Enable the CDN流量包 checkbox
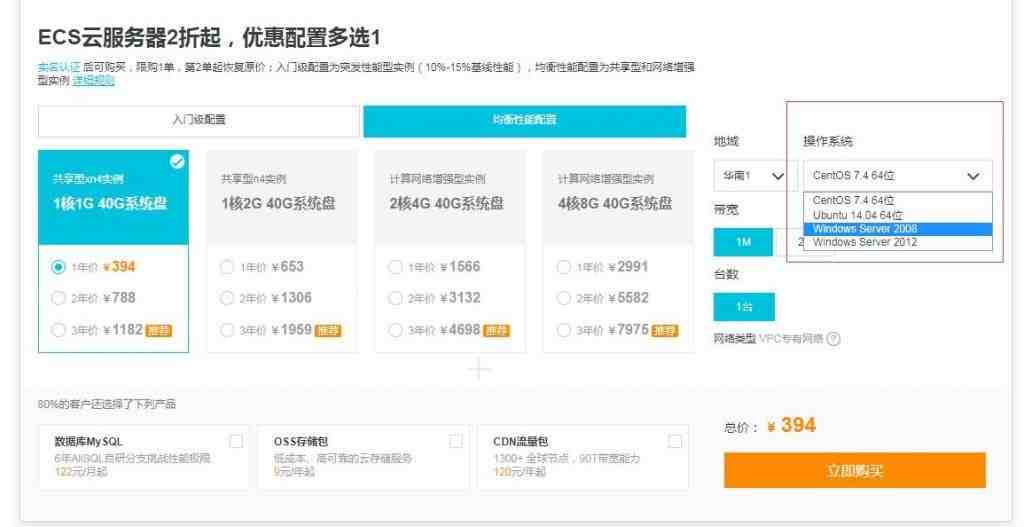The height and width of the screenshot is (527, 1024). click(x=675, y=441)
